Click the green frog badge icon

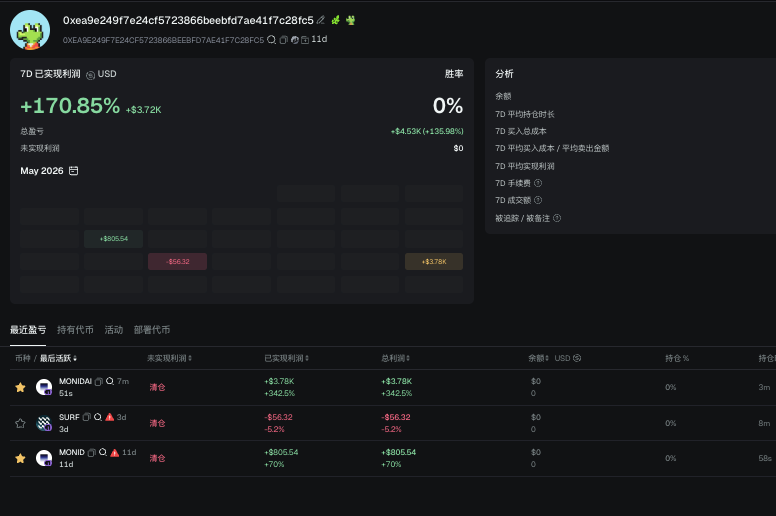[x=351, y=20]
